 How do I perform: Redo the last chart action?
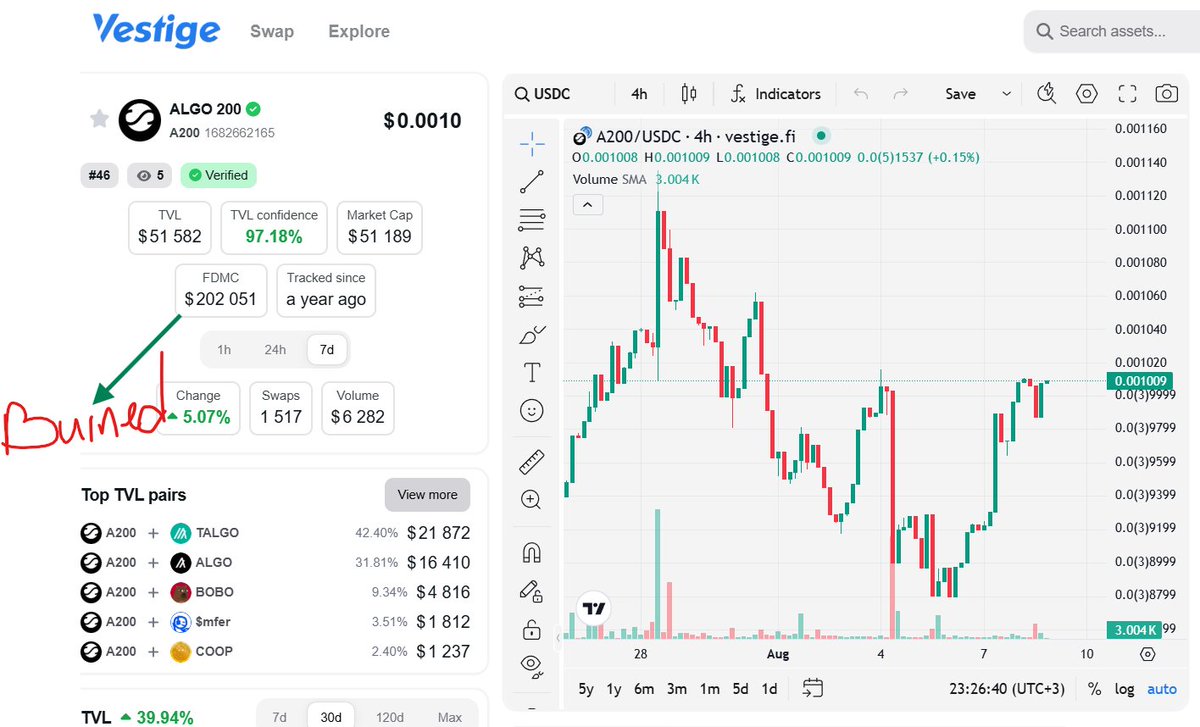900,94
